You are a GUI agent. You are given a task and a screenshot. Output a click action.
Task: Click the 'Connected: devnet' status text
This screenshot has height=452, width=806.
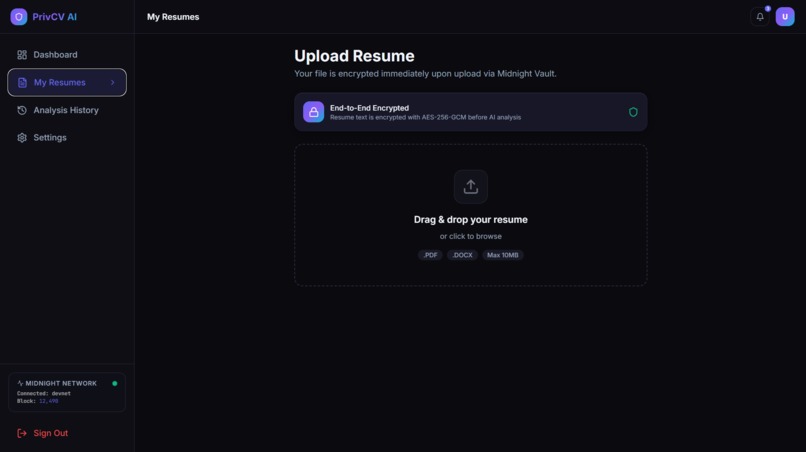coord(44,393)
